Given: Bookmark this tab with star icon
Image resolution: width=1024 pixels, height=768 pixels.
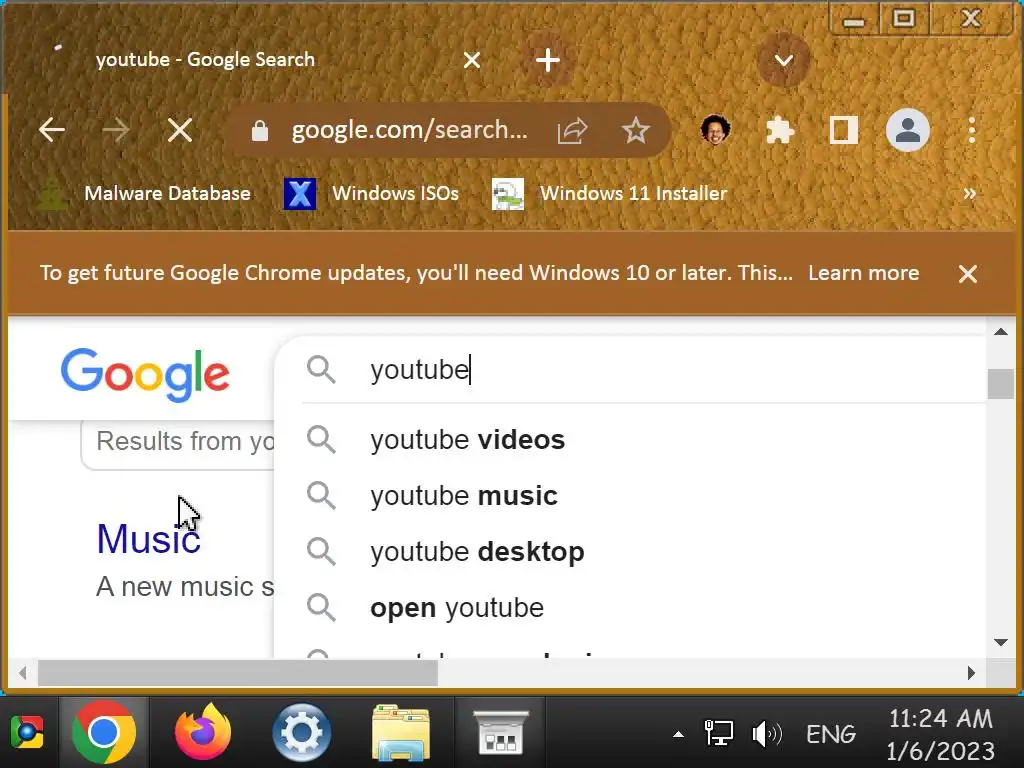Looking at the screenshot, I should pos(635,131).
